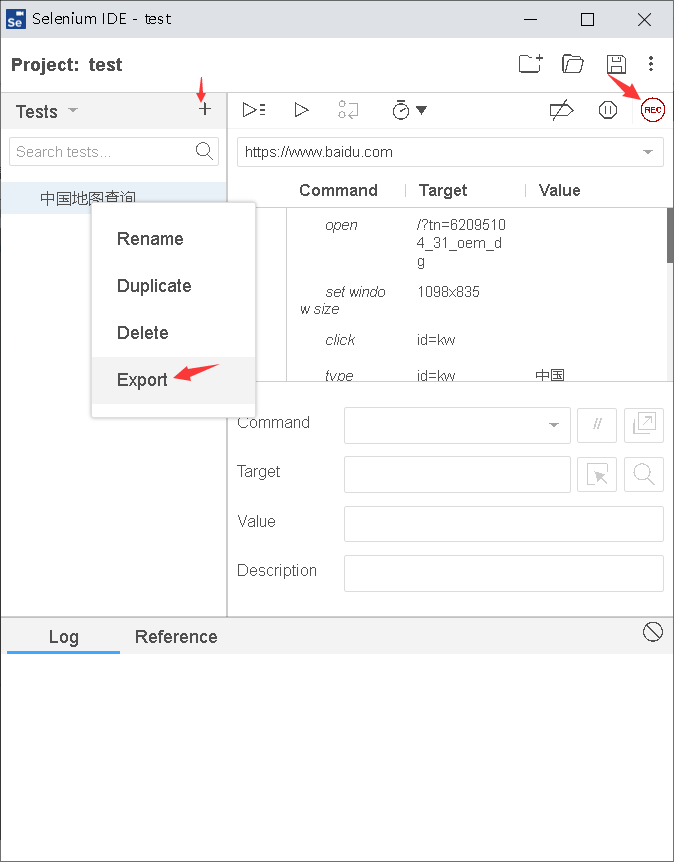
Task: Toggle the comment command button
Action: [597, 424]
